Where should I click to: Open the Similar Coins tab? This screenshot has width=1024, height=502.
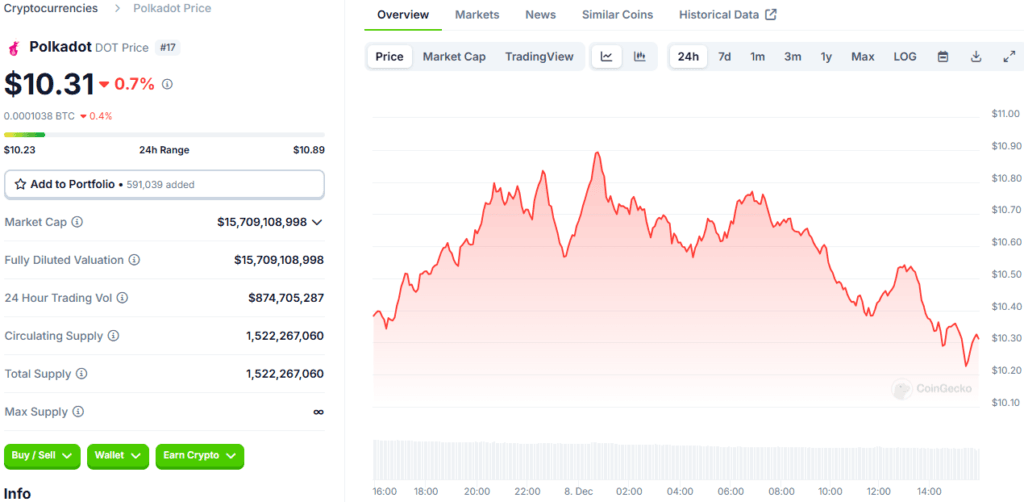pos(617,14)
